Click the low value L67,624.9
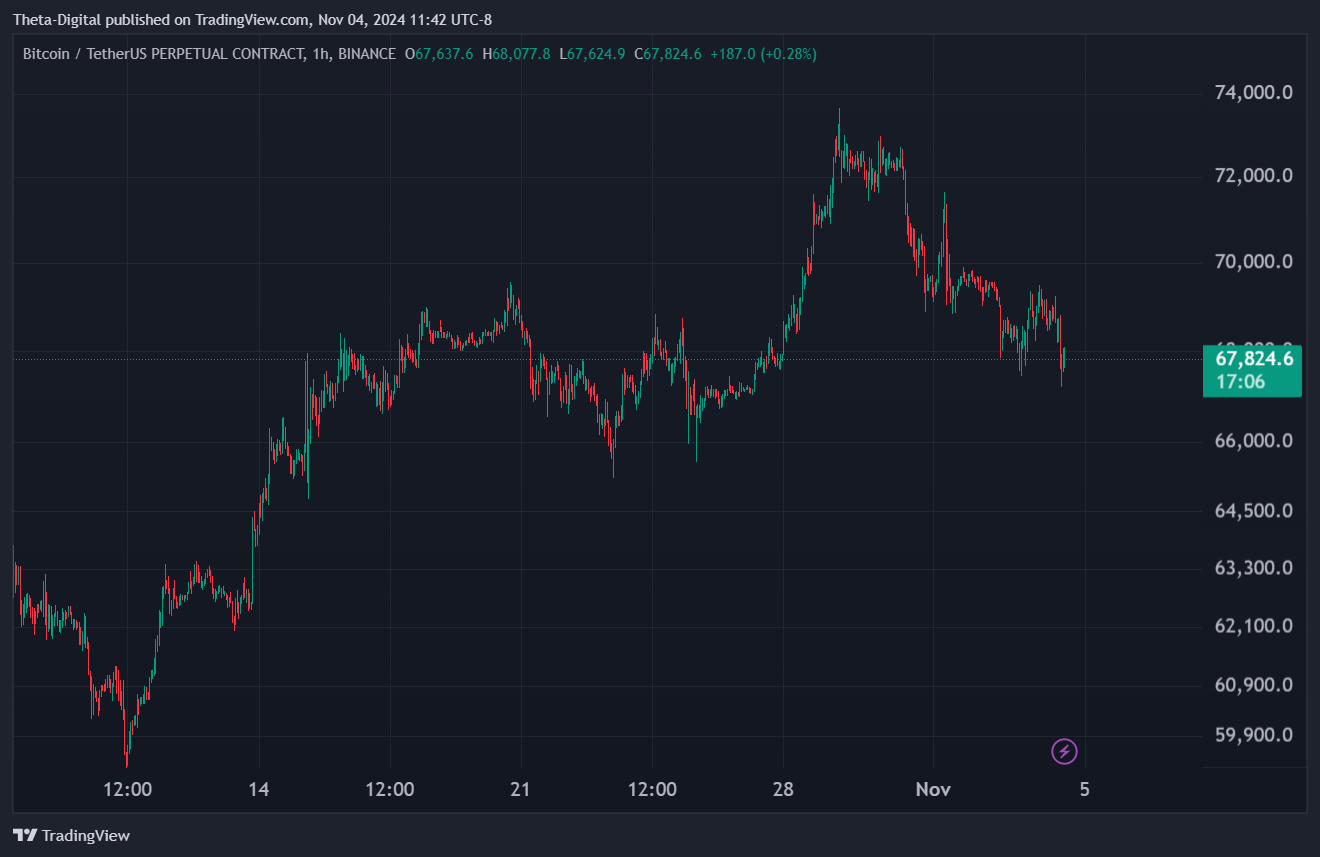The height and width of the screenshot is (857, 1320). pyautogui.click(x=593, y=54)
